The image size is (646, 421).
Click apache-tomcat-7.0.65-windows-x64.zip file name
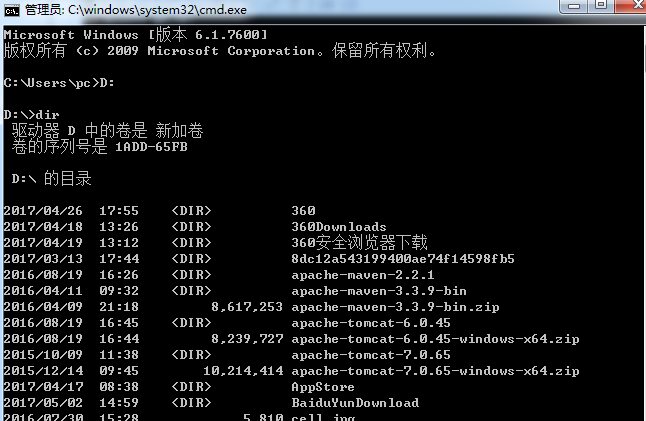(x=435, y=371)
